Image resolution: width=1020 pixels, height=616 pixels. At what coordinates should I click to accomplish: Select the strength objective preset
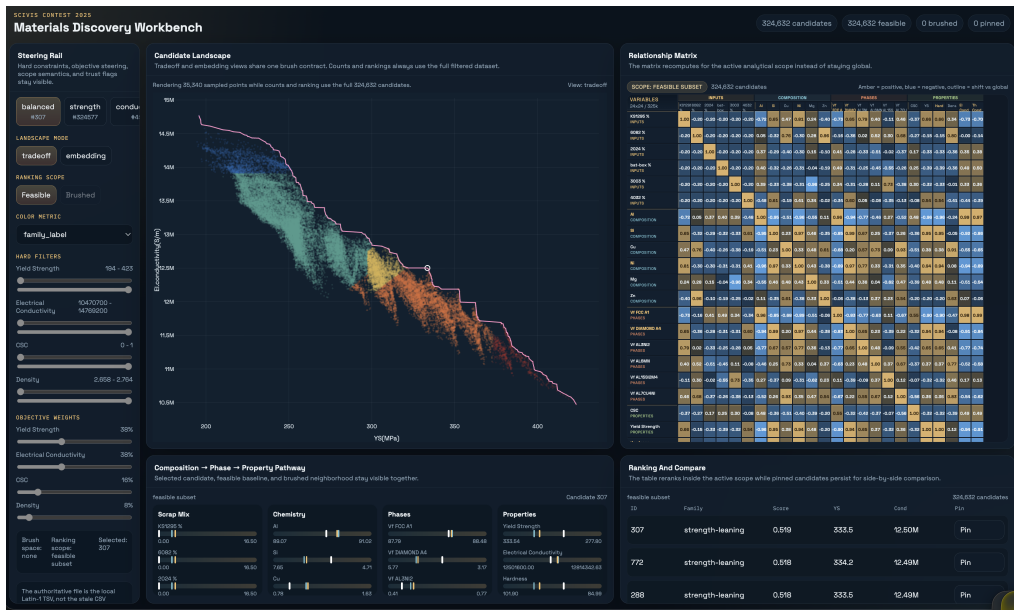coord(85,111)
